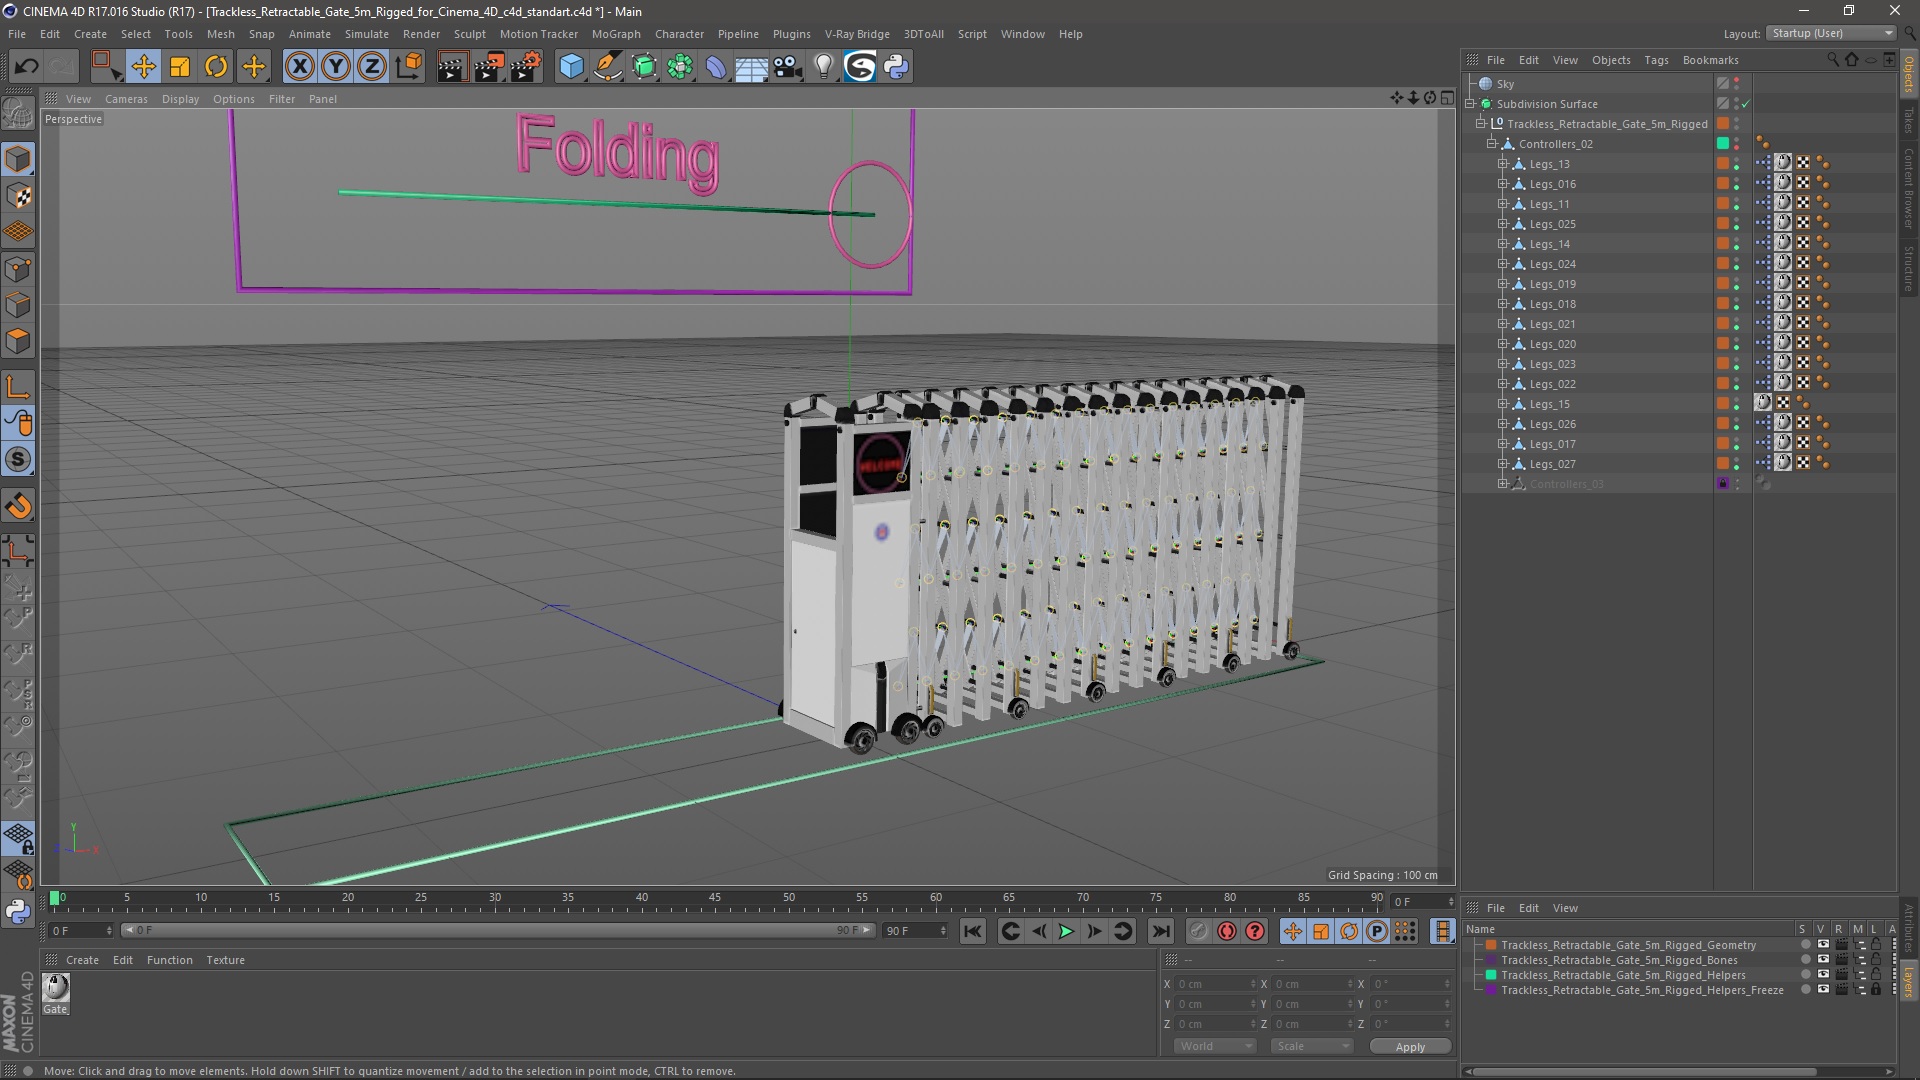Open the Python script icon in toolbar
Viewport: 1920px width, 1080px height.
896,67
